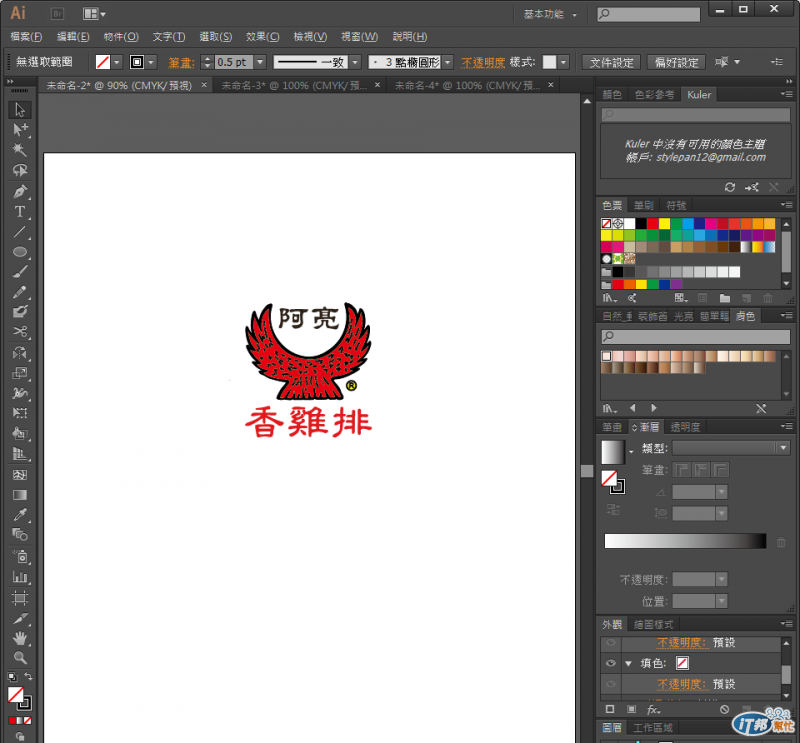The height and width of the screenshot is (743, 800).
Task: Toggle visibility of lower 不透明度 row
Action: [x=611, y=684]
